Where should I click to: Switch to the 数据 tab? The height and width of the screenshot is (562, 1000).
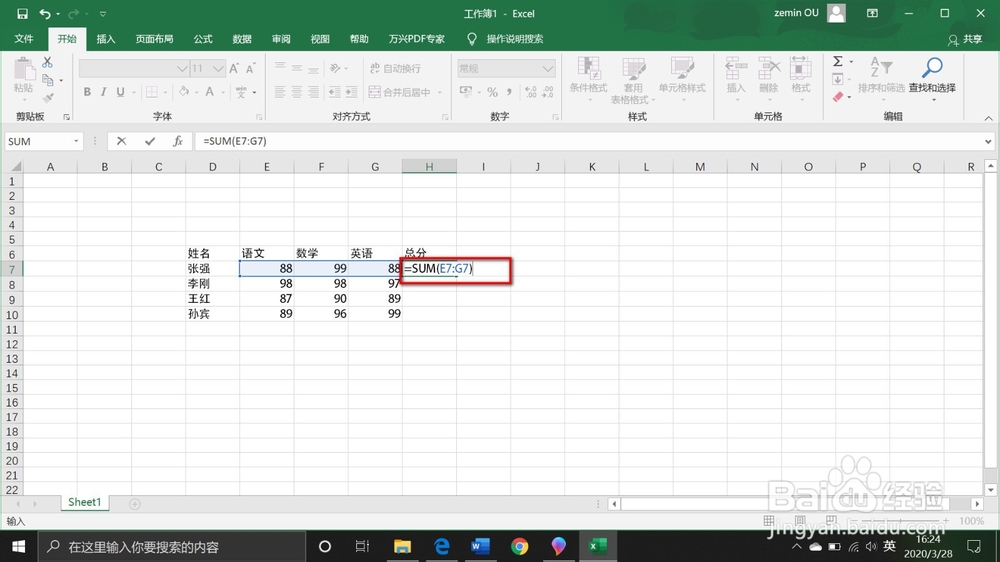pyautogui.click(x=242, y=39)
